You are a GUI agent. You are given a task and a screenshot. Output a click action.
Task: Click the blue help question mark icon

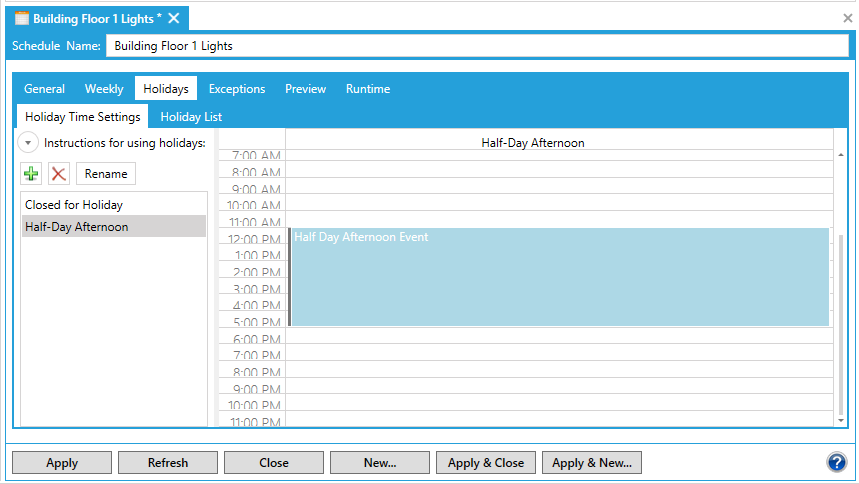[837, 462]
